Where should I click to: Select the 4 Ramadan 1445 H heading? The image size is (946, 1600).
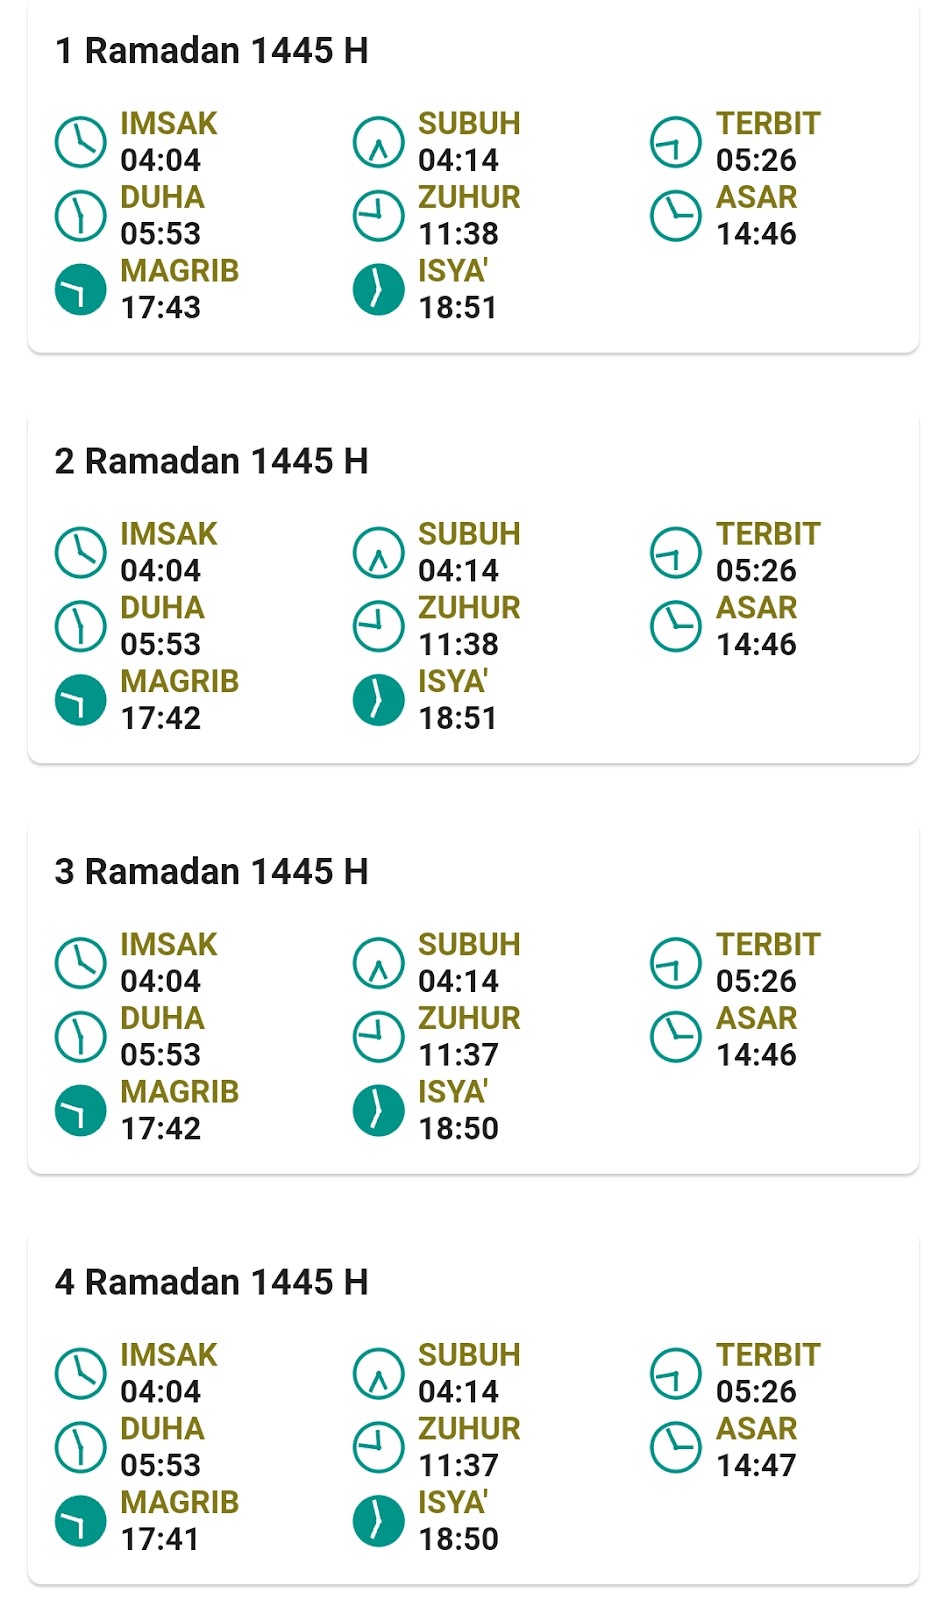[x=212, y=1282]
